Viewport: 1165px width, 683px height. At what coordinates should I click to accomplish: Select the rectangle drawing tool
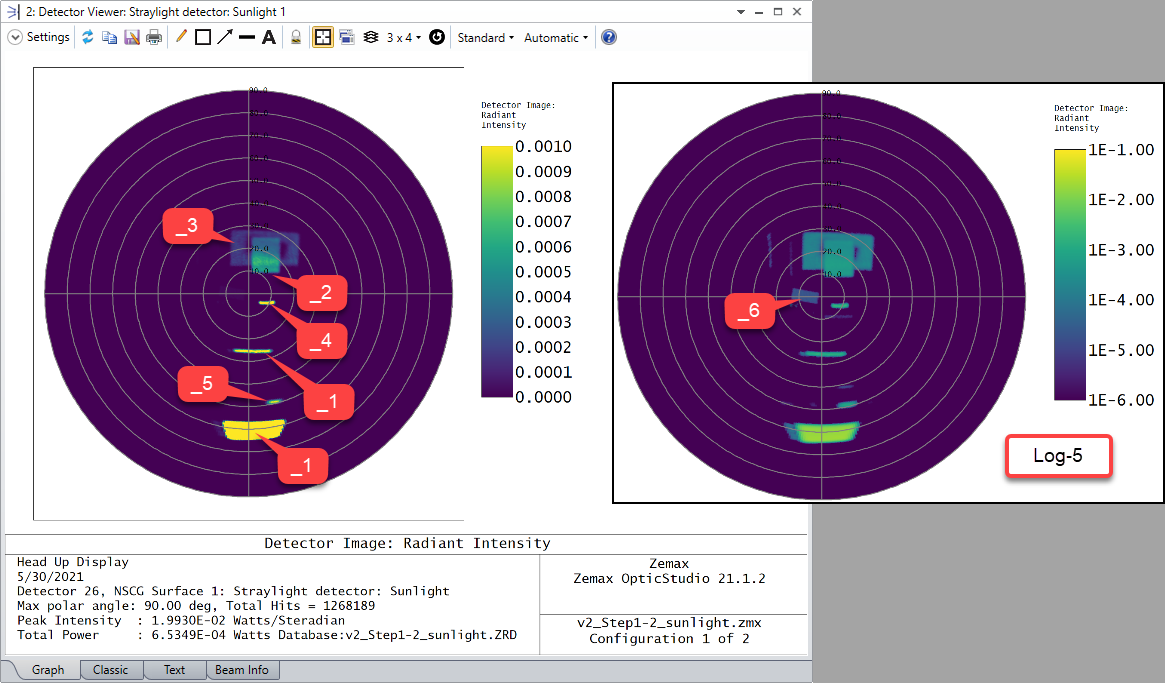(x=203, y=37)
